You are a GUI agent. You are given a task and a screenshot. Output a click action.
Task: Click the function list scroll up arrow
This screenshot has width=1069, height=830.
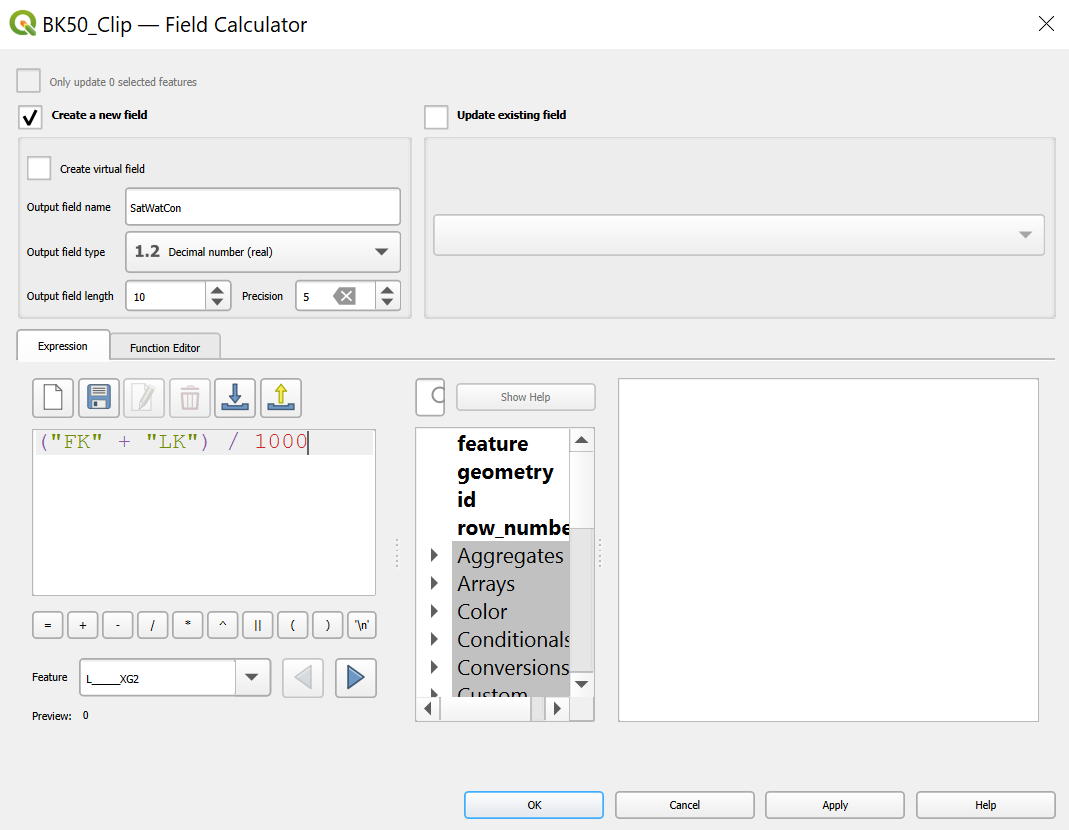pyautogui.click(x=582, y=440)
